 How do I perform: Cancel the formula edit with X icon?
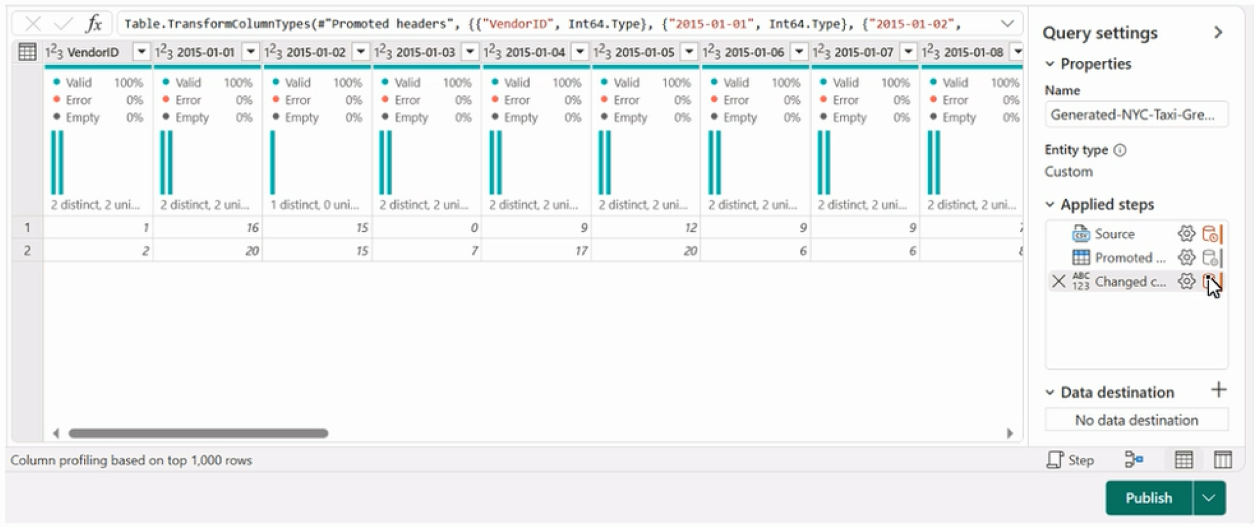point(32,24)
